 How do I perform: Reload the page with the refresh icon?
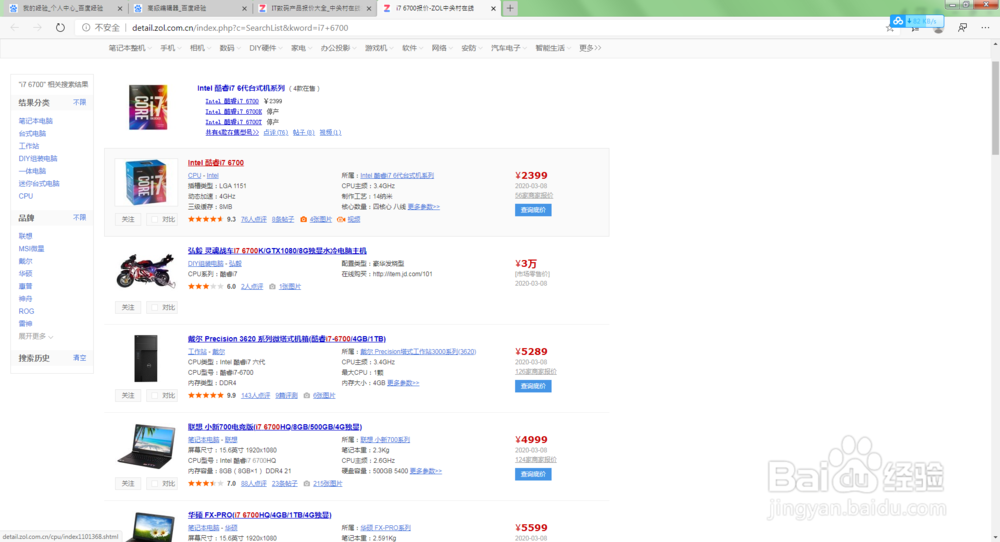coord(60,27)
